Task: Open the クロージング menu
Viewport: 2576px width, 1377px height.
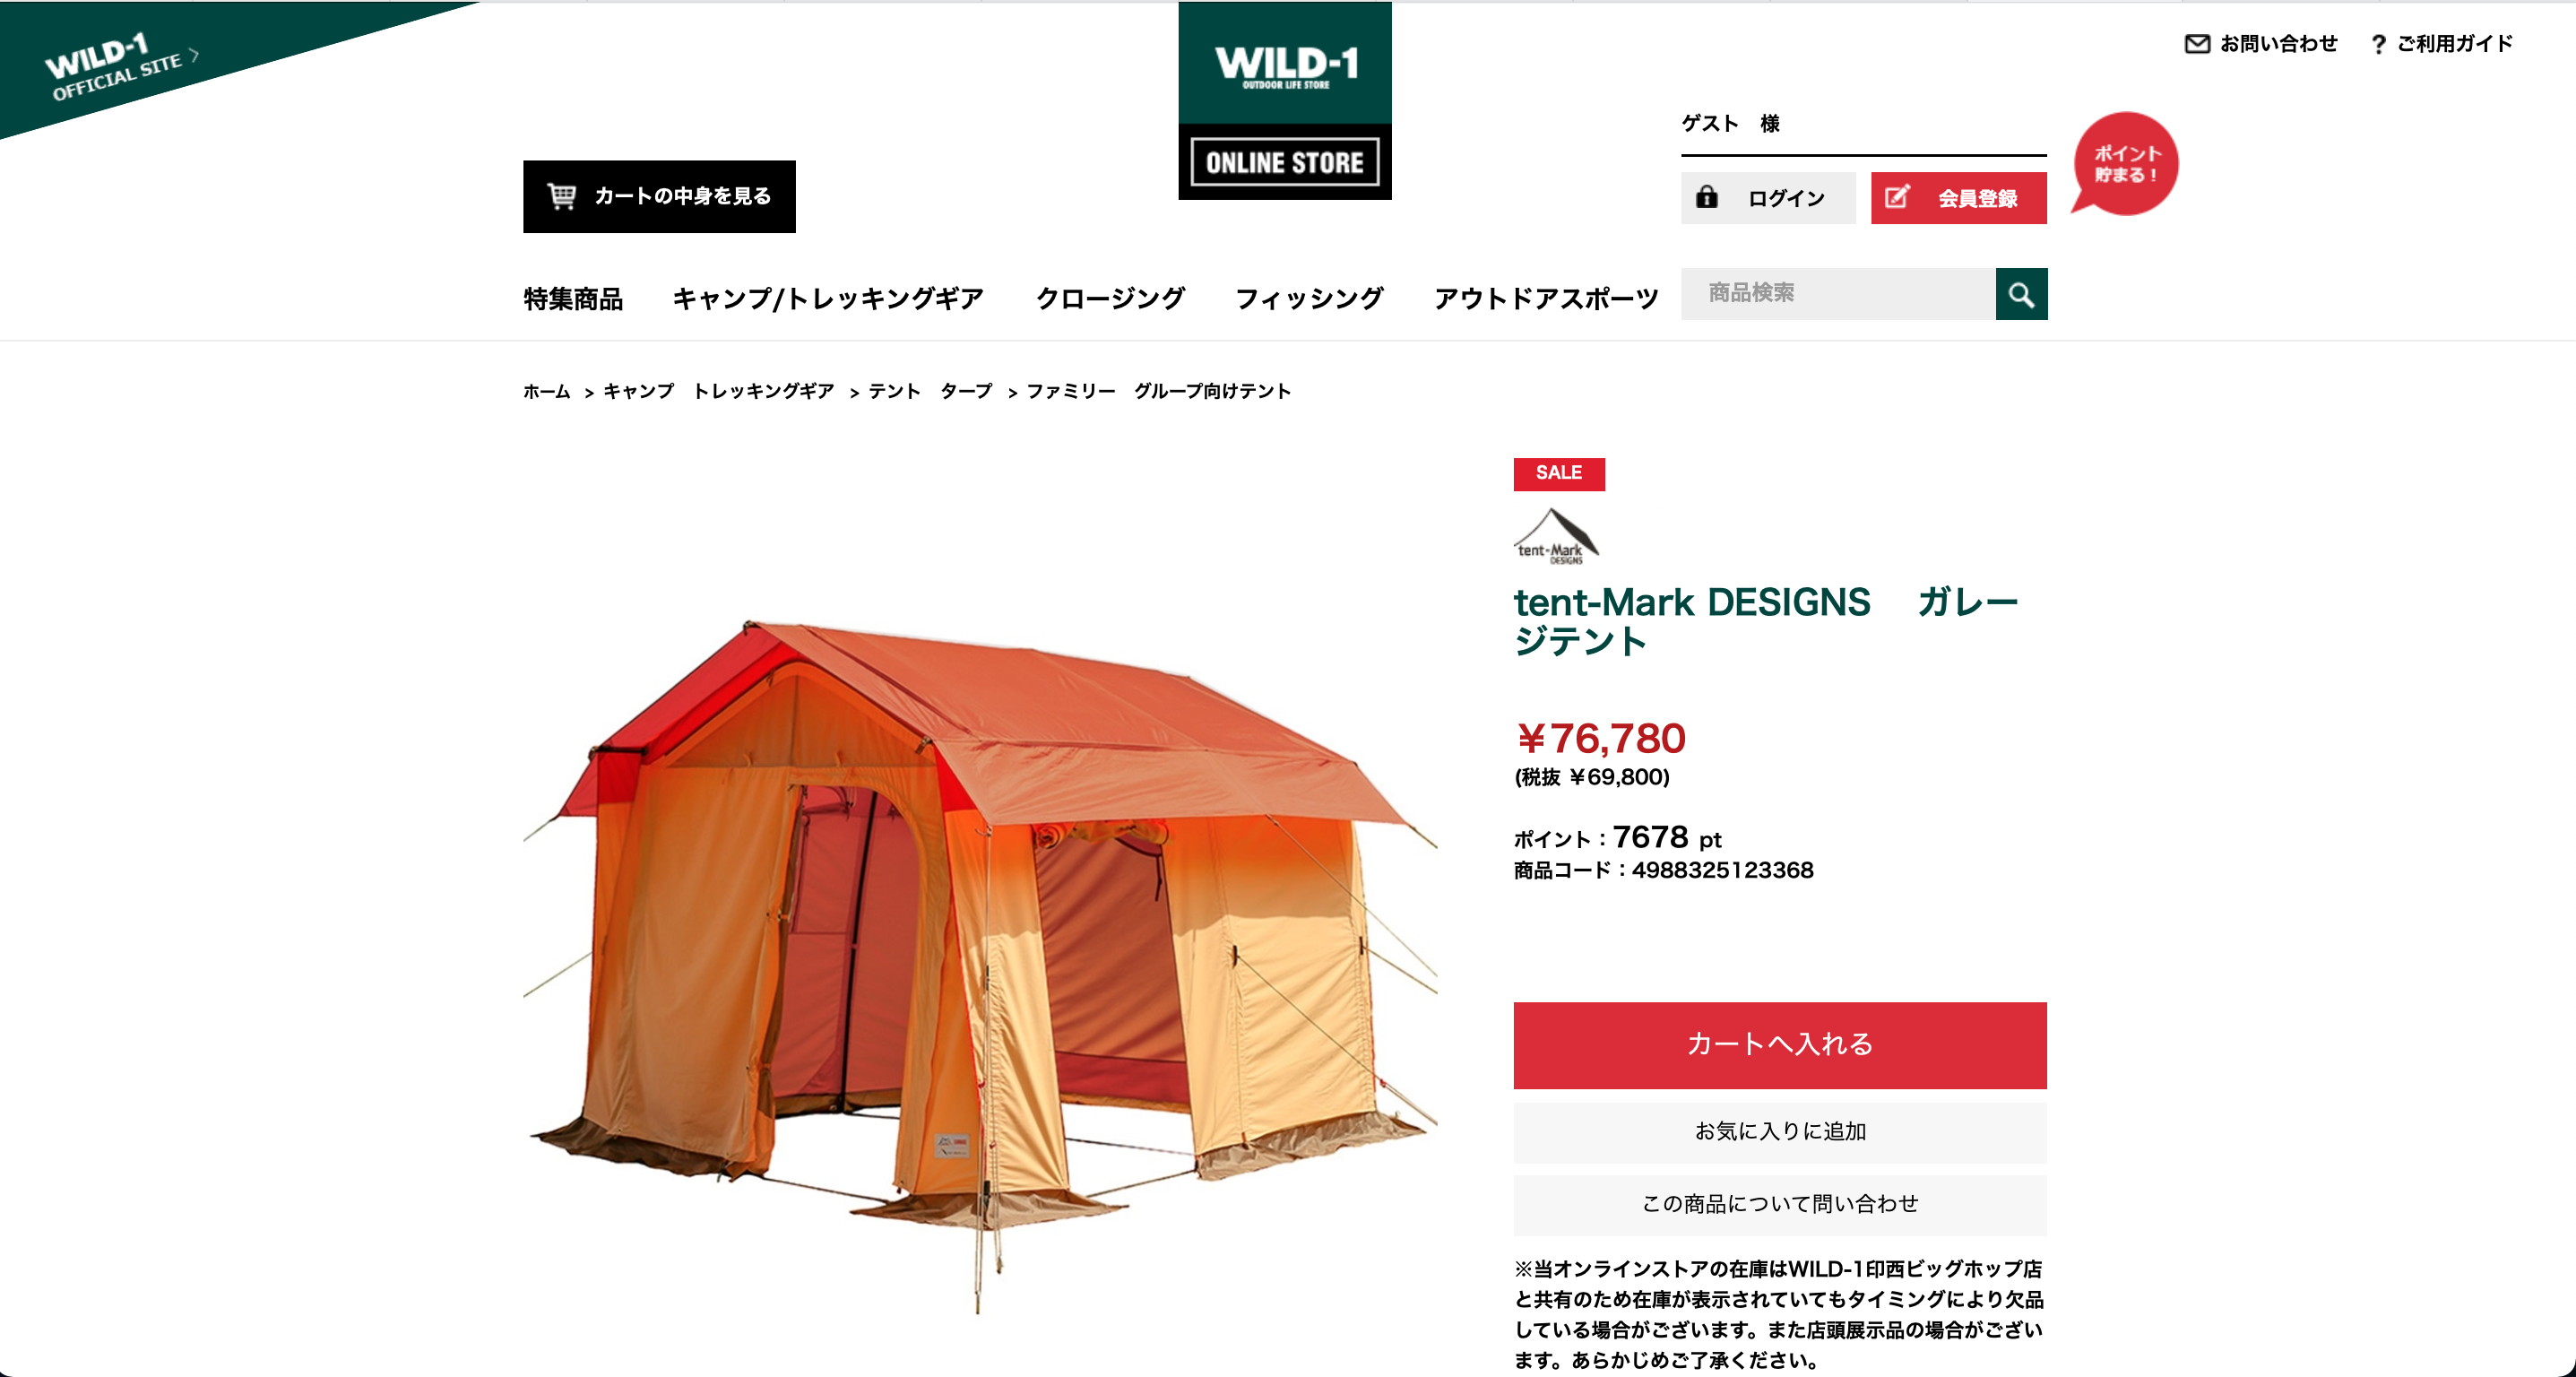Action: [x=1110, y=299]
